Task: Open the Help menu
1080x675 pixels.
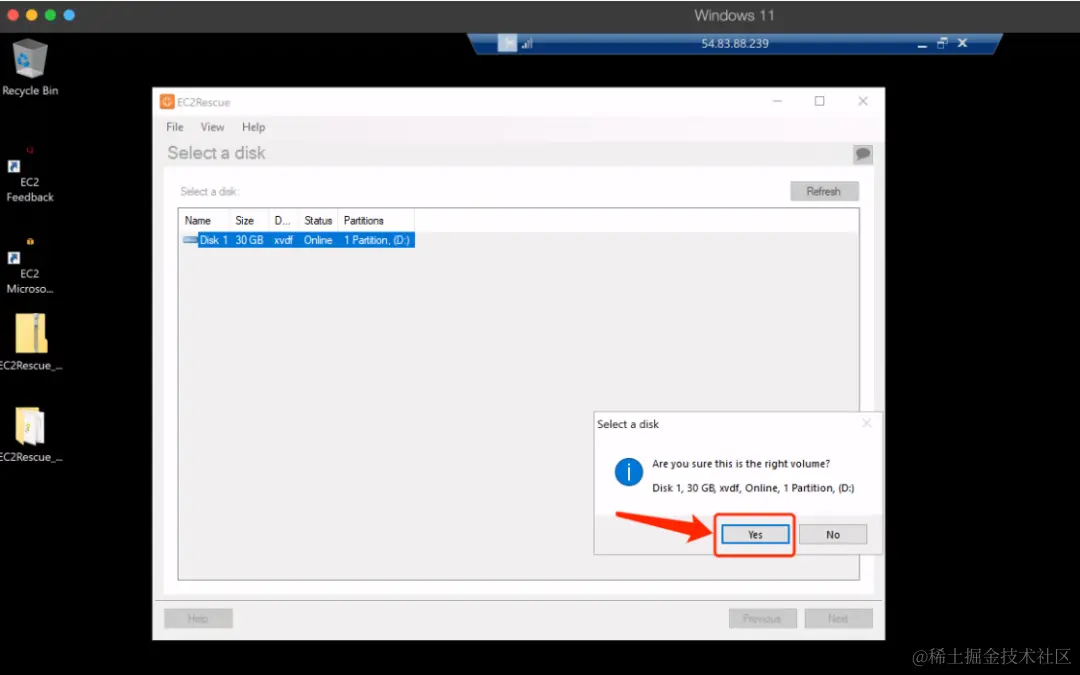Action: tap(253, 127)
